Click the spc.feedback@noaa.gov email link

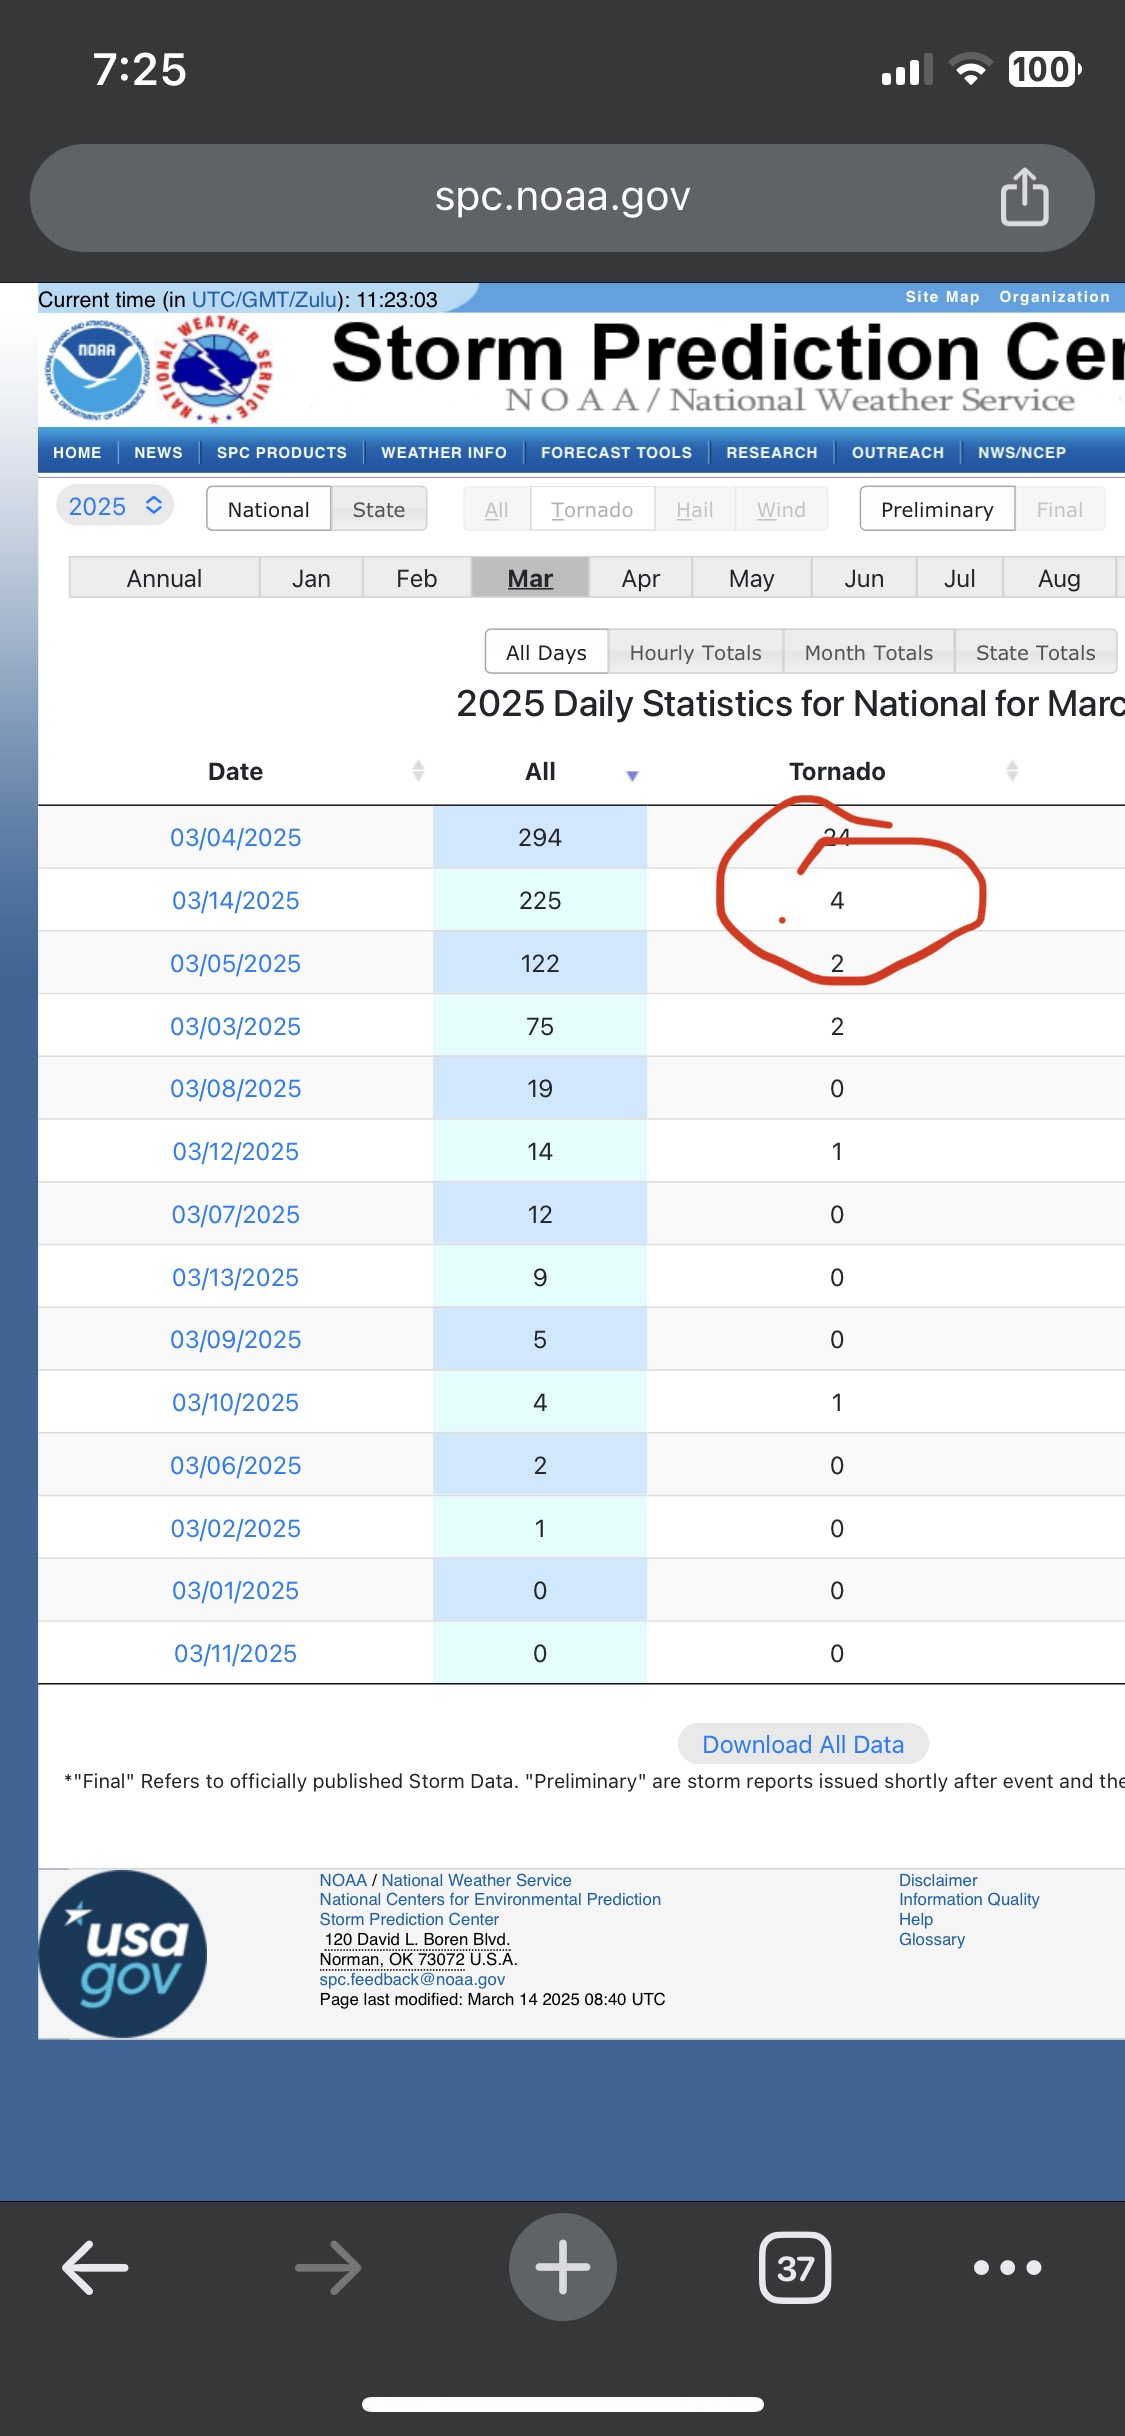coord(412,1979)
